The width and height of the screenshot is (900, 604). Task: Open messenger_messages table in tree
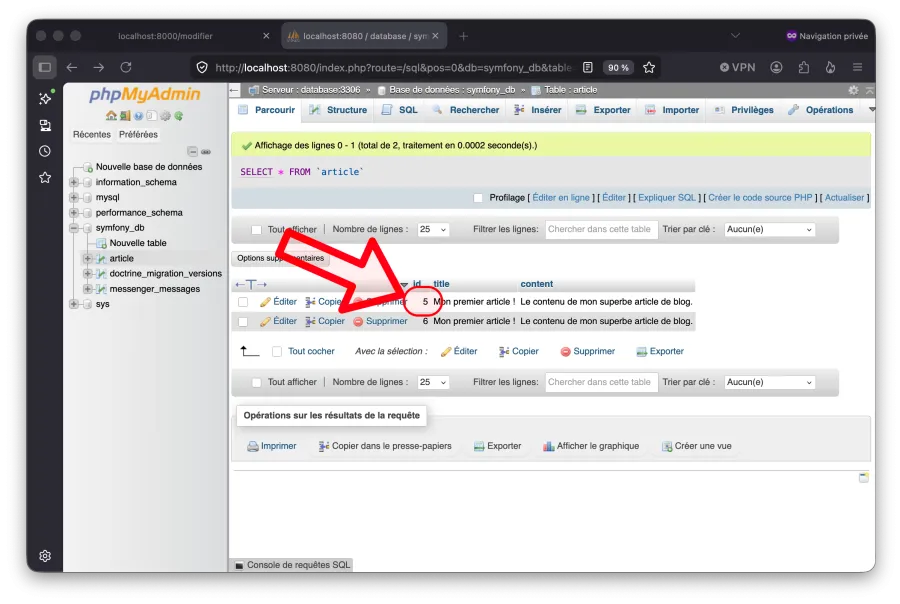tap(155, 289)
